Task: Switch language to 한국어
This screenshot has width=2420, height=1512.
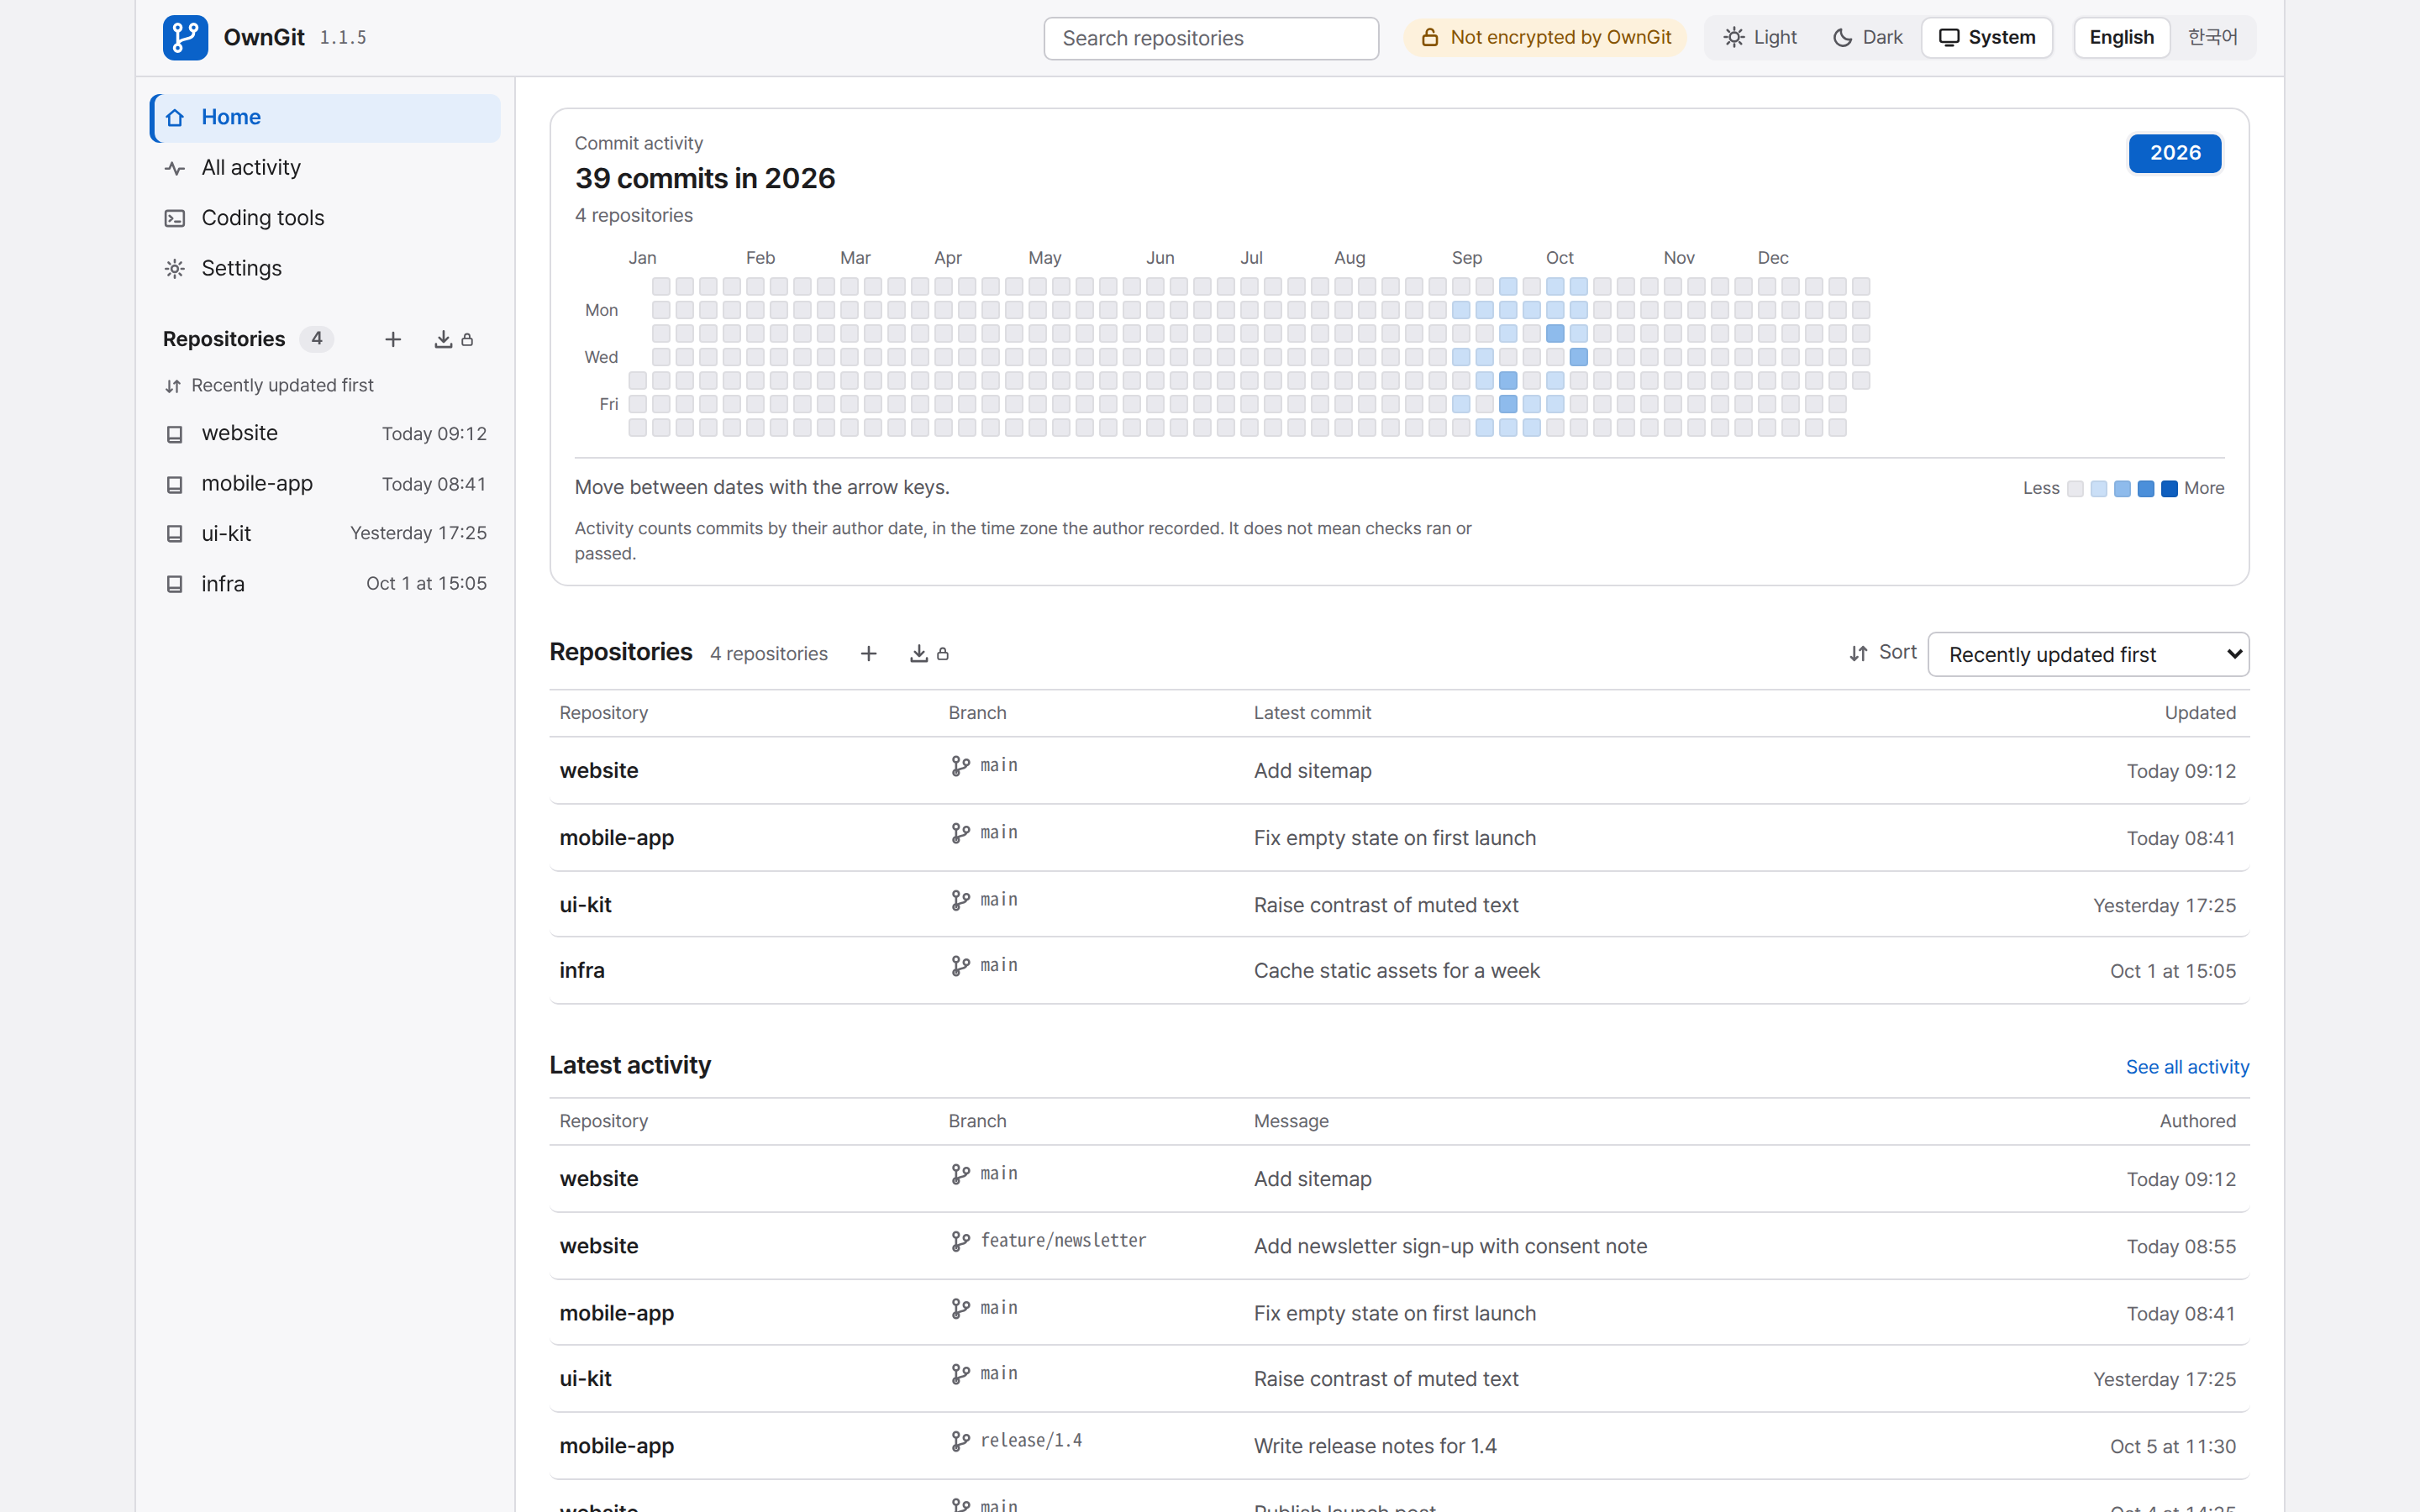Action: pyautogui.click(x=2212, y=37)
